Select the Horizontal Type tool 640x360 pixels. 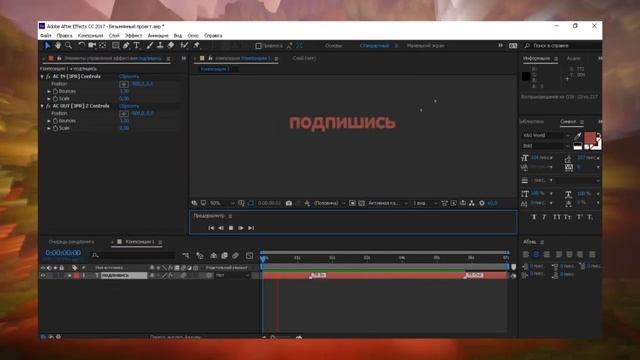click(137, 45)
